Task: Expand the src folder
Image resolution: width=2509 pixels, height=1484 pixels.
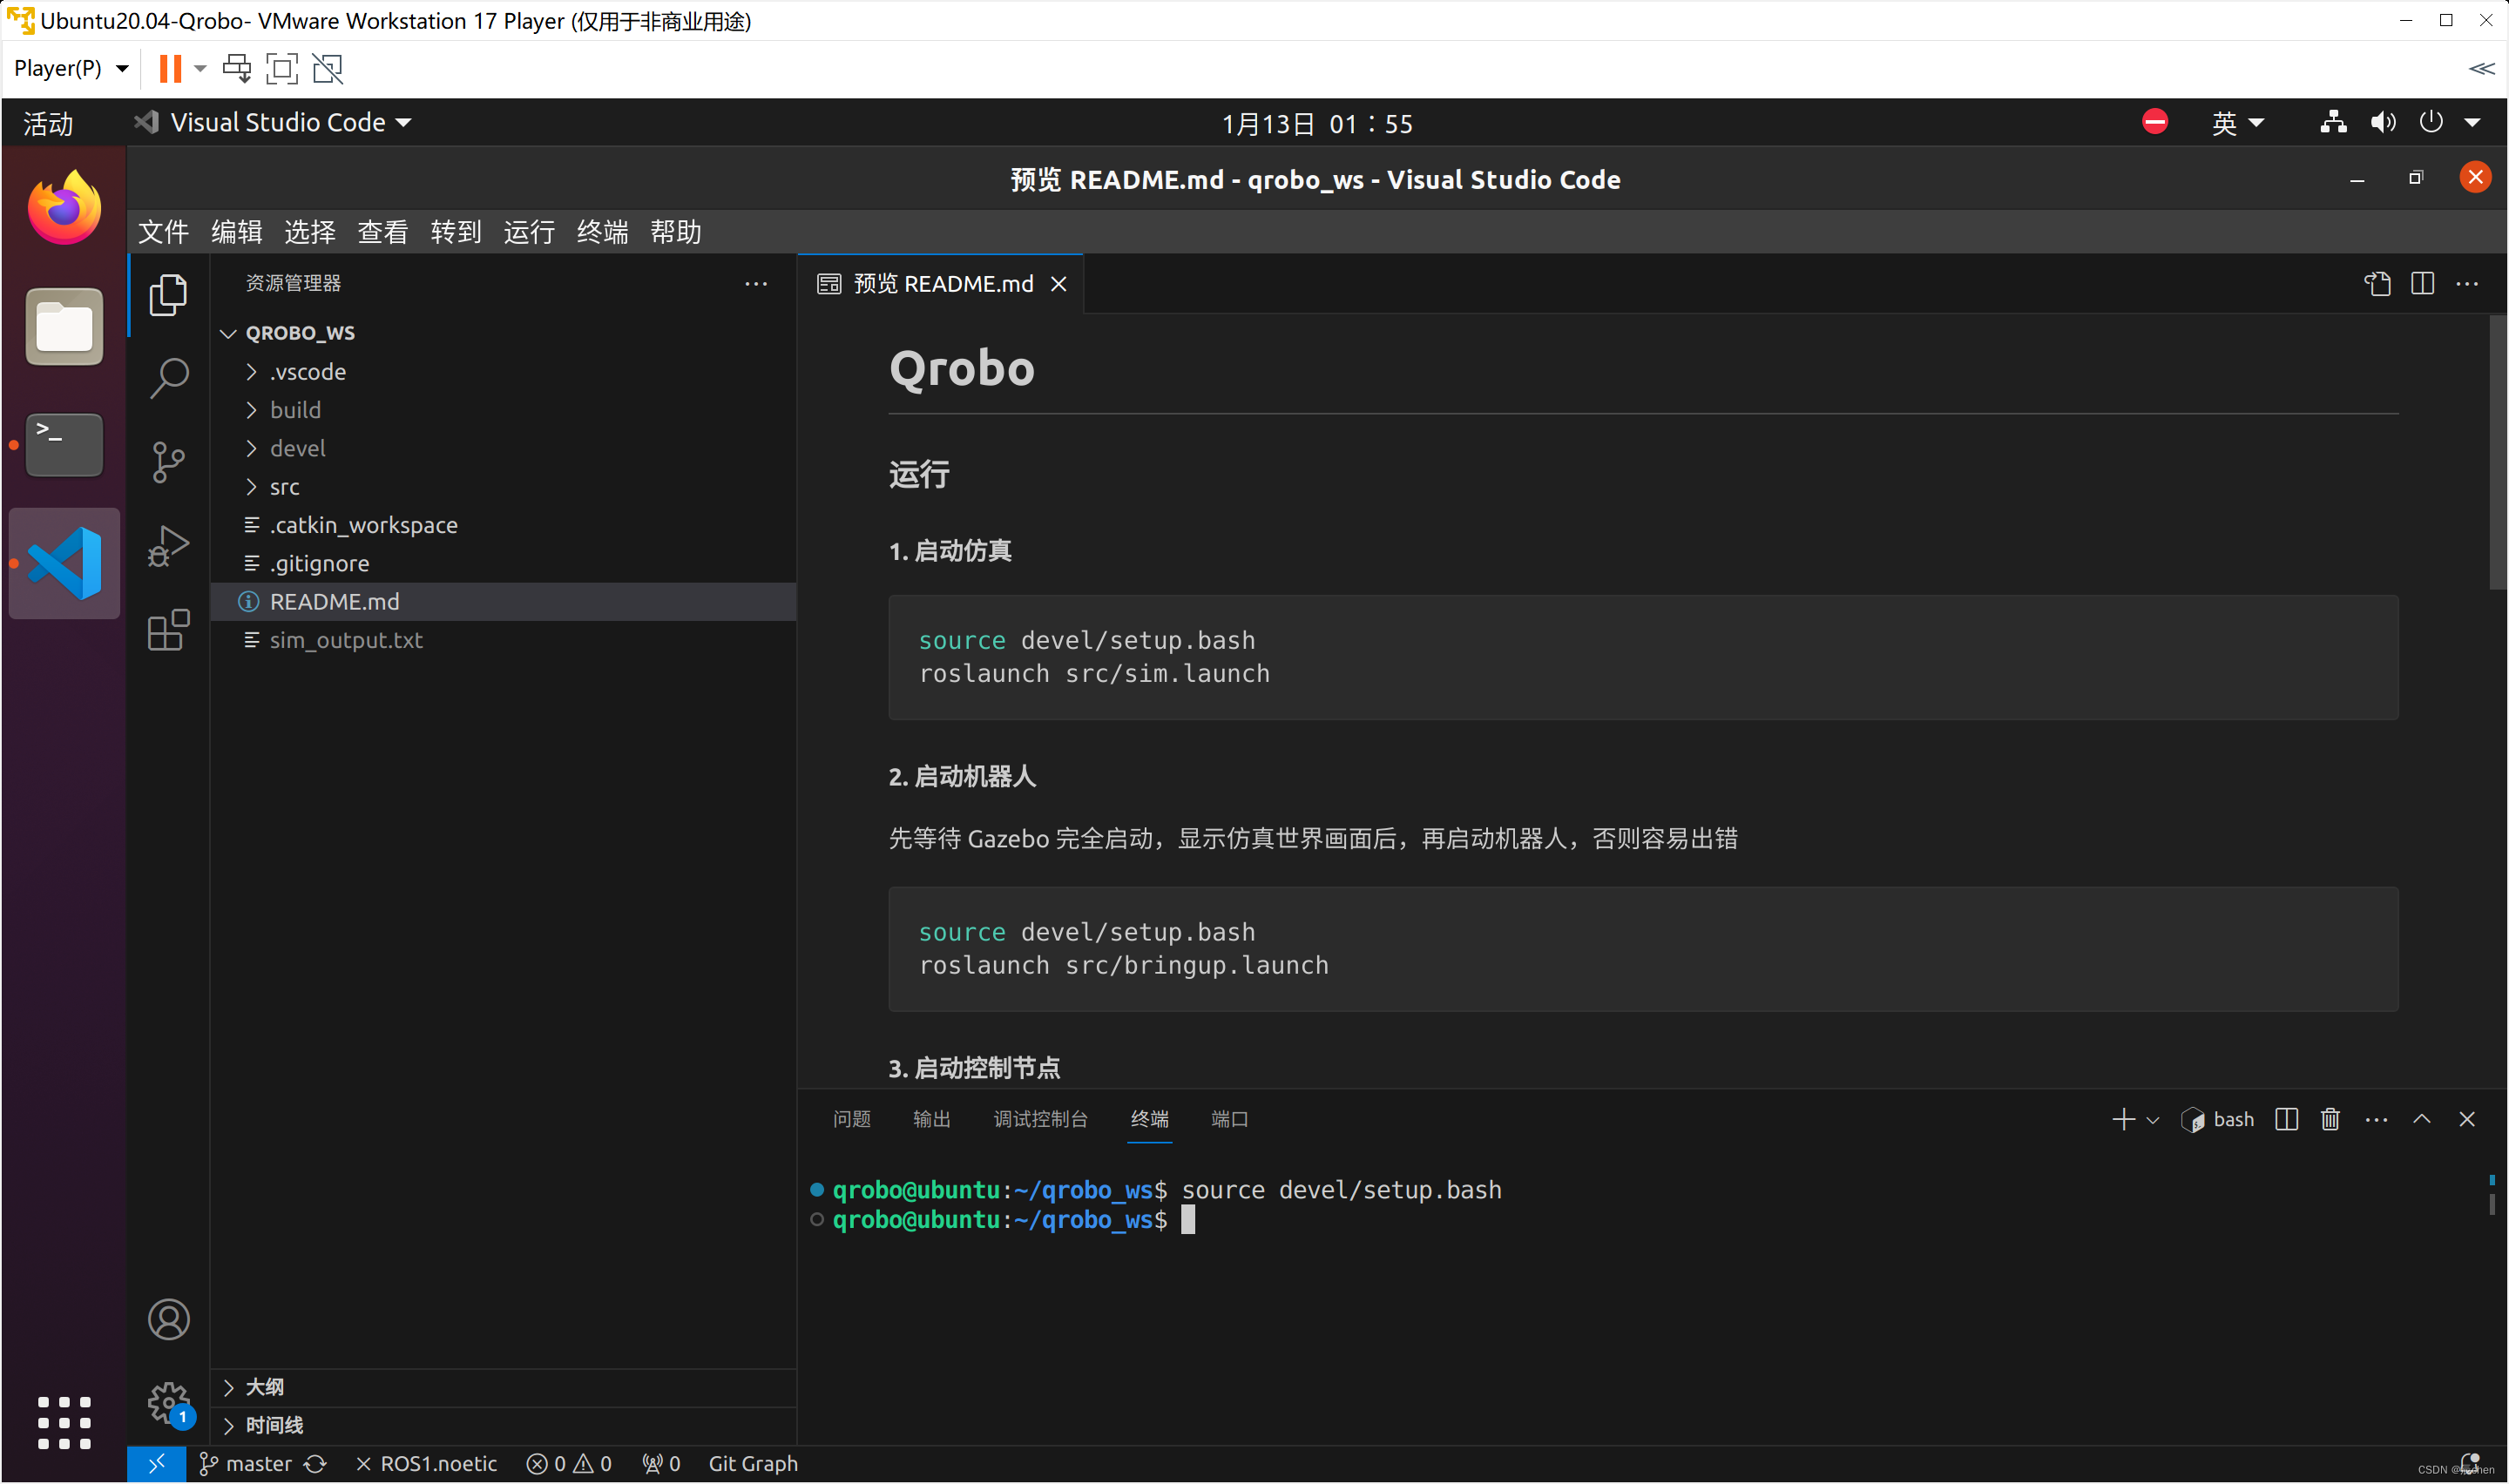Action: [504, 487]
